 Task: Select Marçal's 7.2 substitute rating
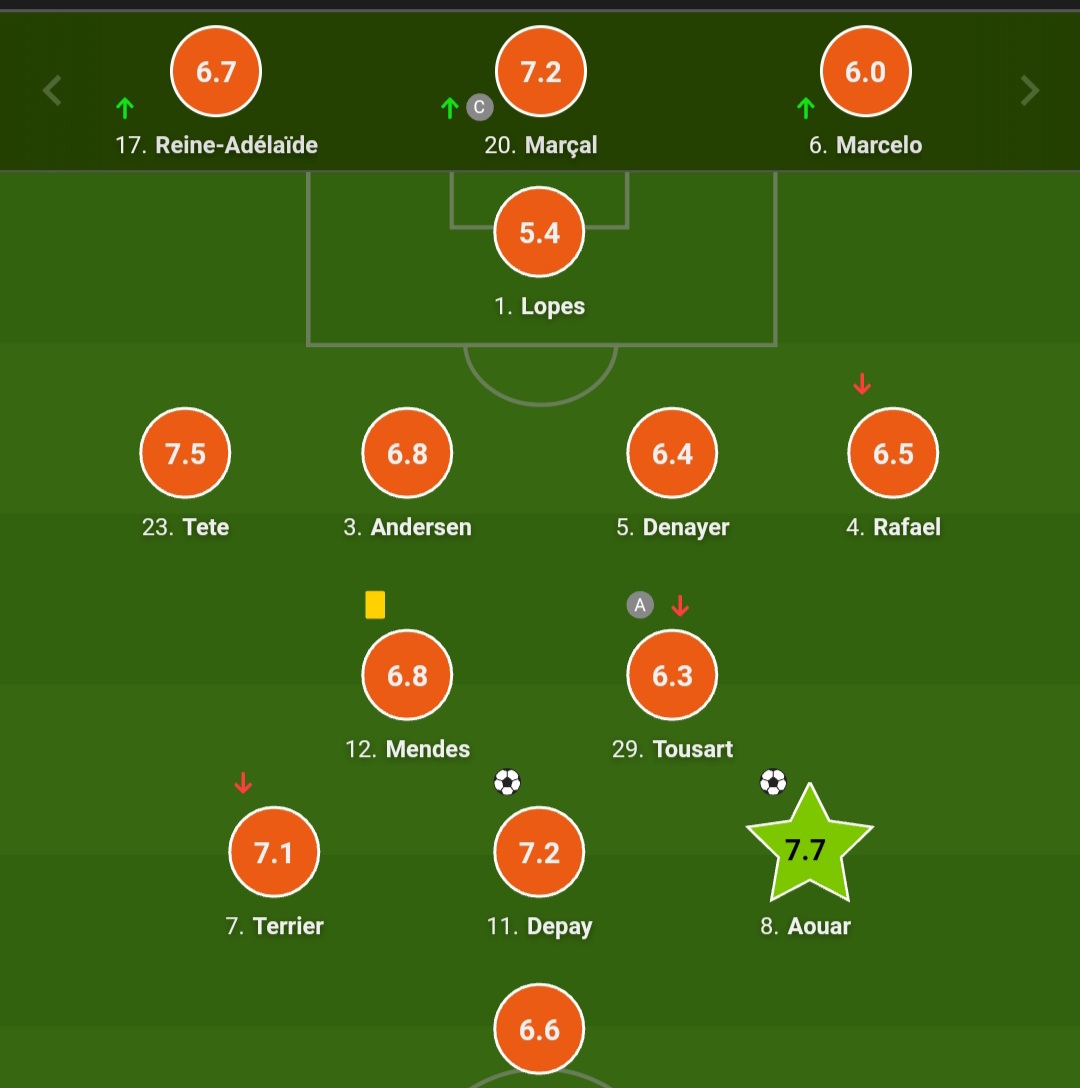click(x=541, y=71)
